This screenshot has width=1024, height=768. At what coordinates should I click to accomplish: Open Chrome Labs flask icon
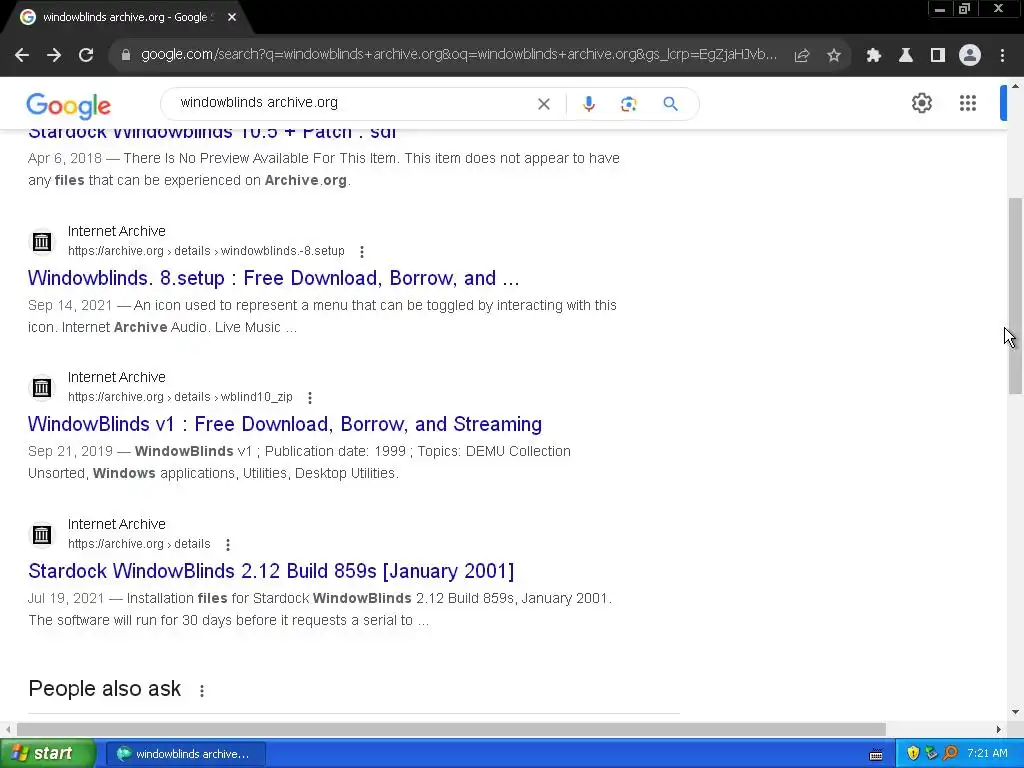(905, 56)
